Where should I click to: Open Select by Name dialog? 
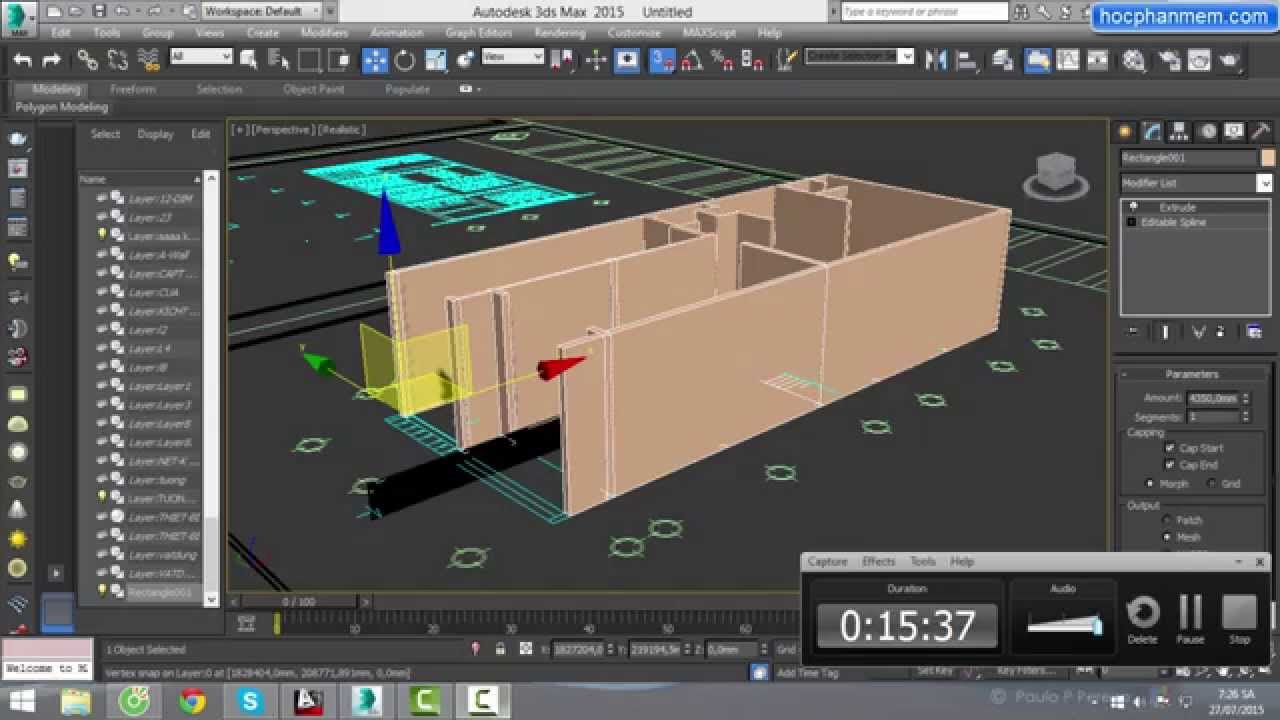tap(277, 61)
